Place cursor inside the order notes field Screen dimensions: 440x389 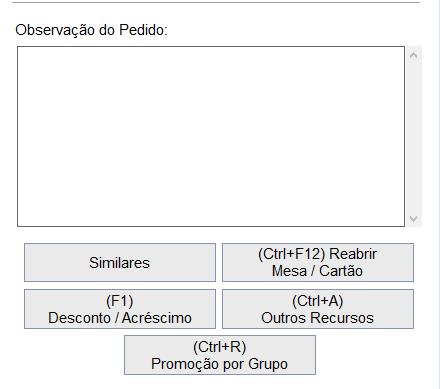(211, 137)
